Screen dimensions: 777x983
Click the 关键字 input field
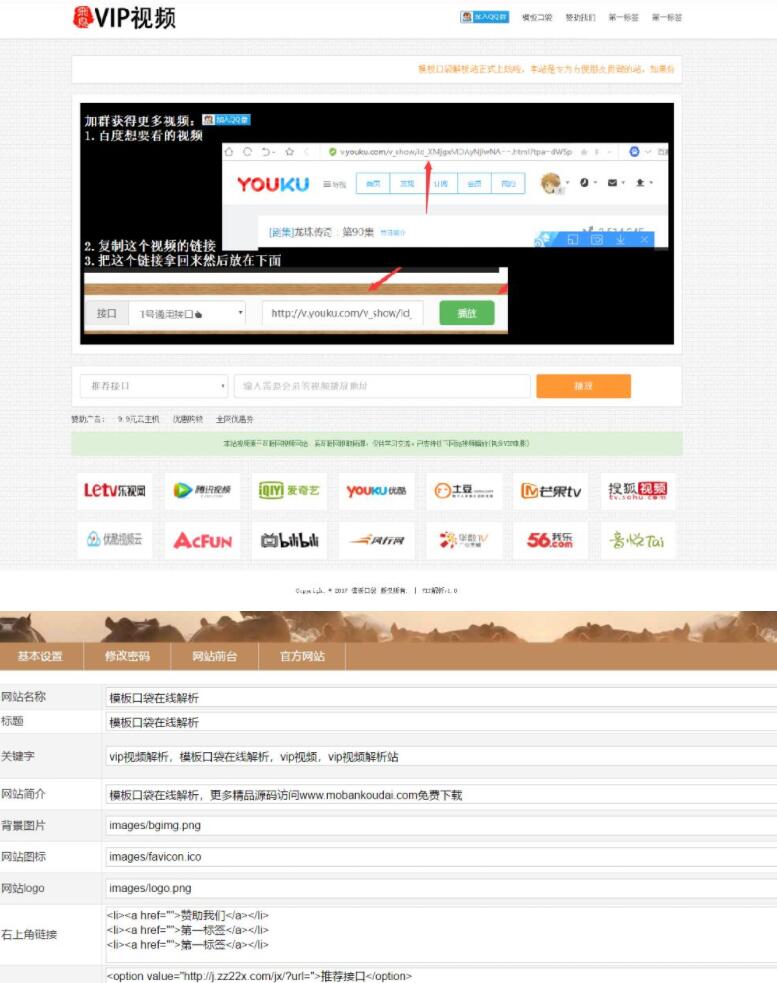coord(441,757)
